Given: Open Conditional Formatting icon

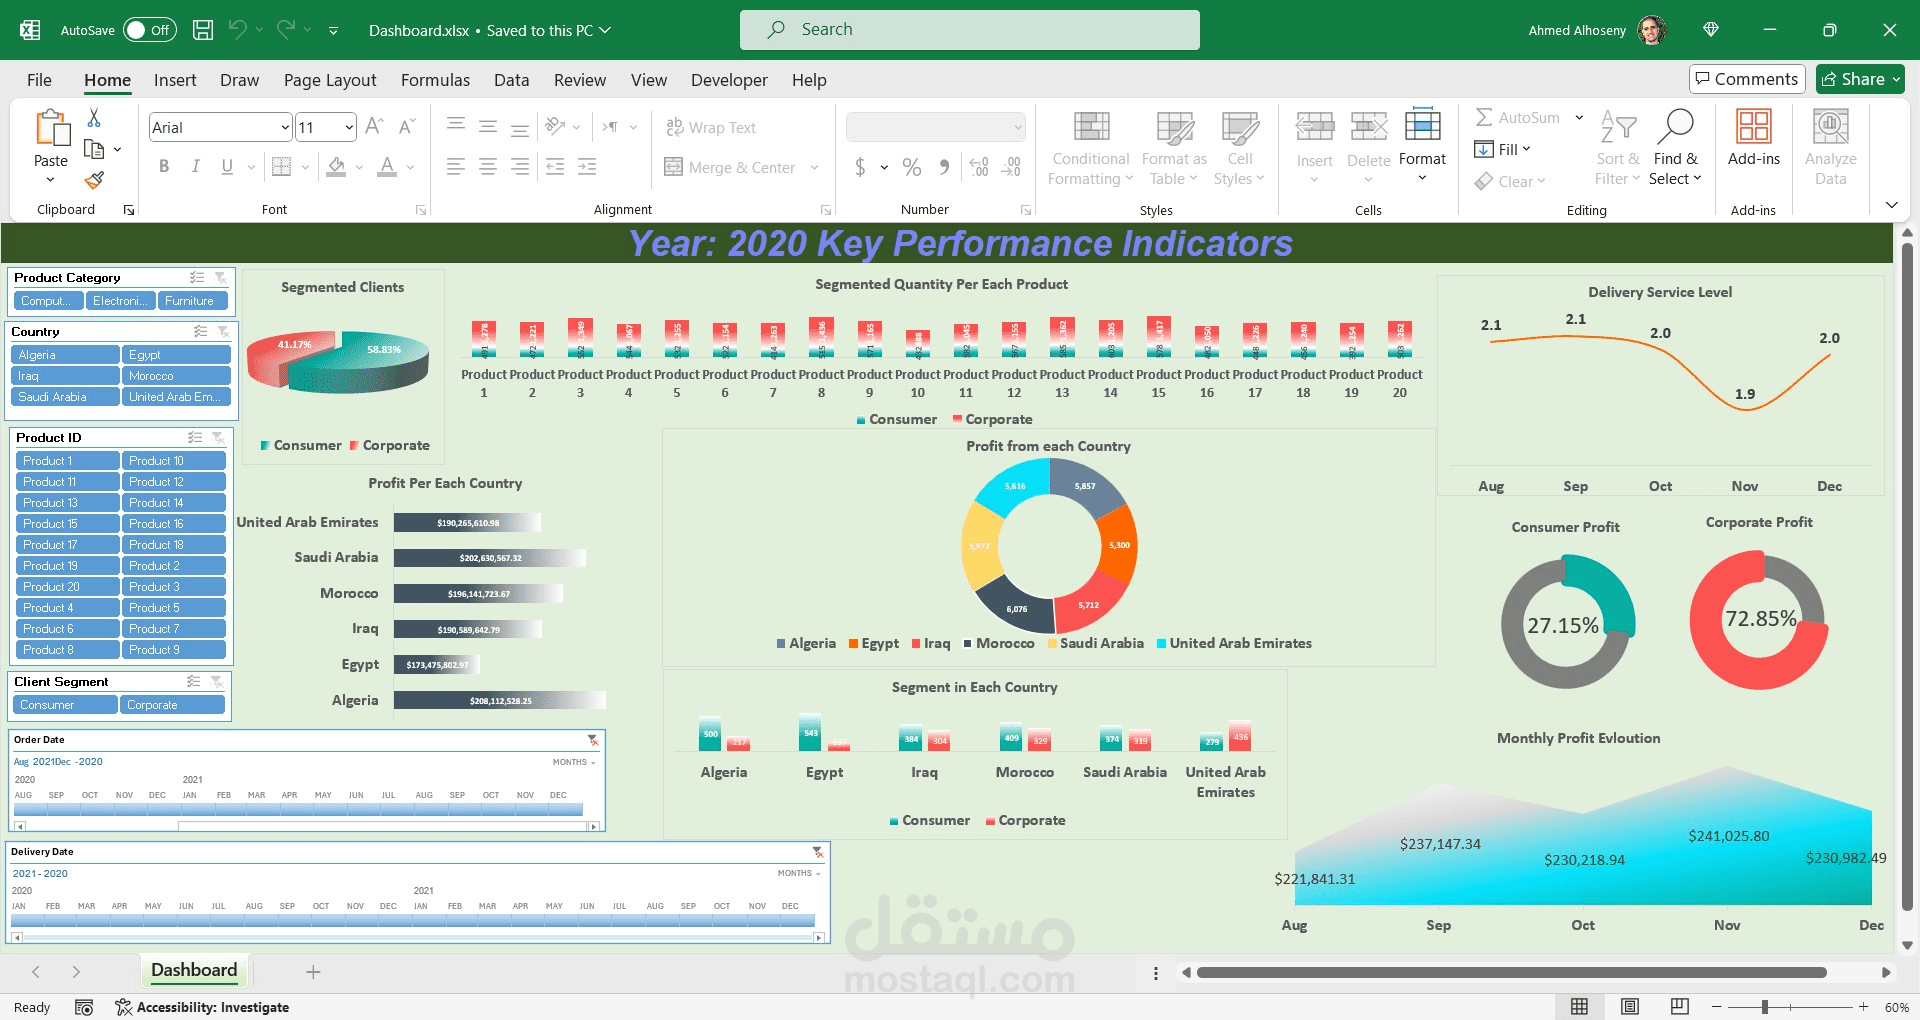Looking at the screenshot, I should point(1091,128).
